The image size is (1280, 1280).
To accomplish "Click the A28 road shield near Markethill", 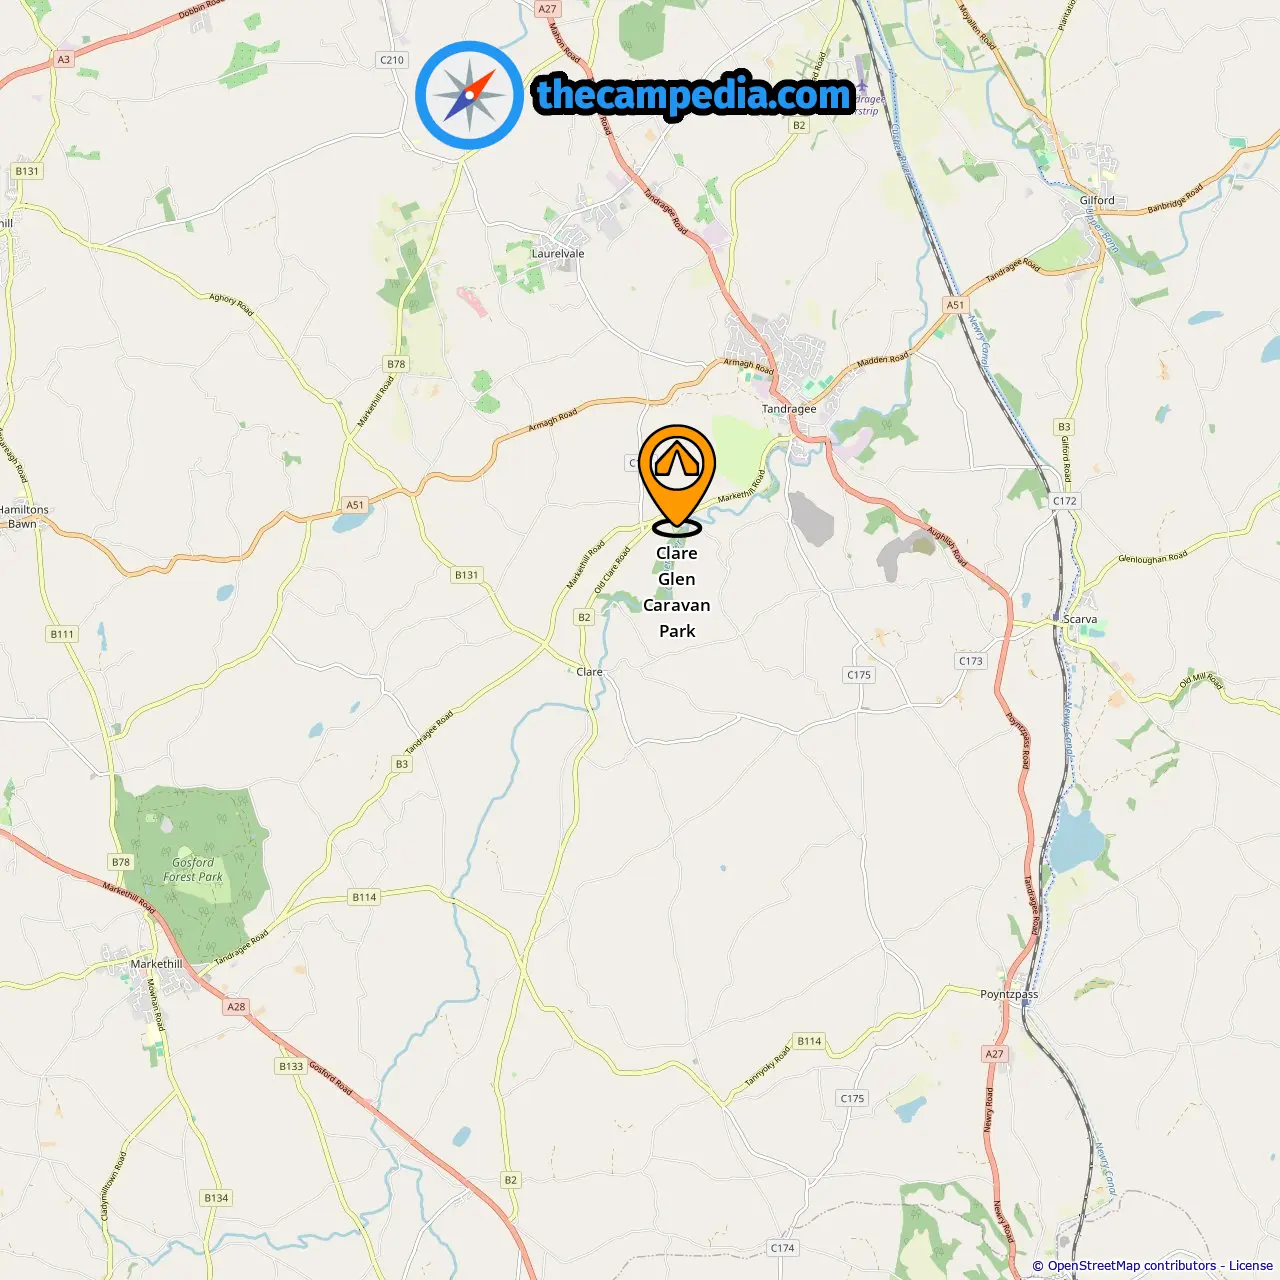I will click(236, 1007).
